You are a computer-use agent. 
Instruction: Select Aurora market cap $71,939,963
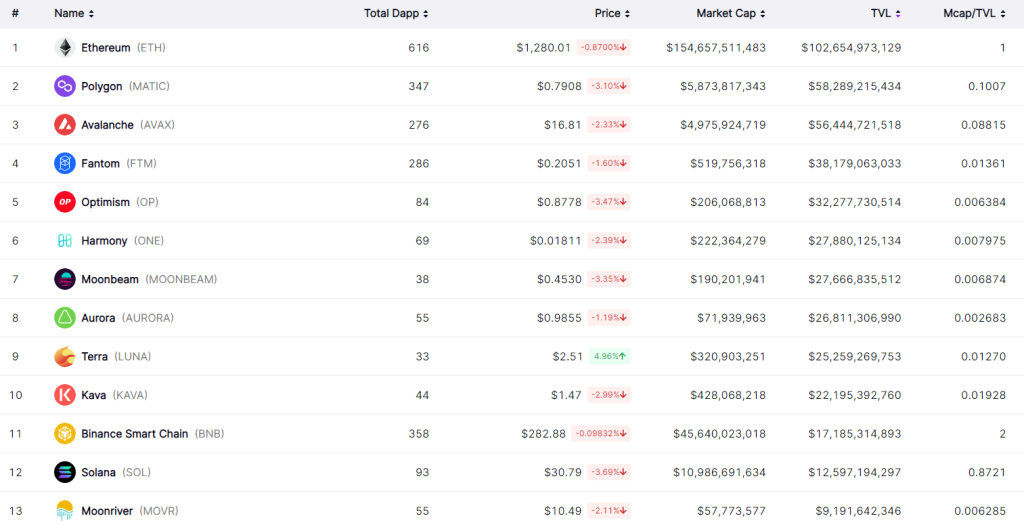pyautogui.click(x=732, y=317)
